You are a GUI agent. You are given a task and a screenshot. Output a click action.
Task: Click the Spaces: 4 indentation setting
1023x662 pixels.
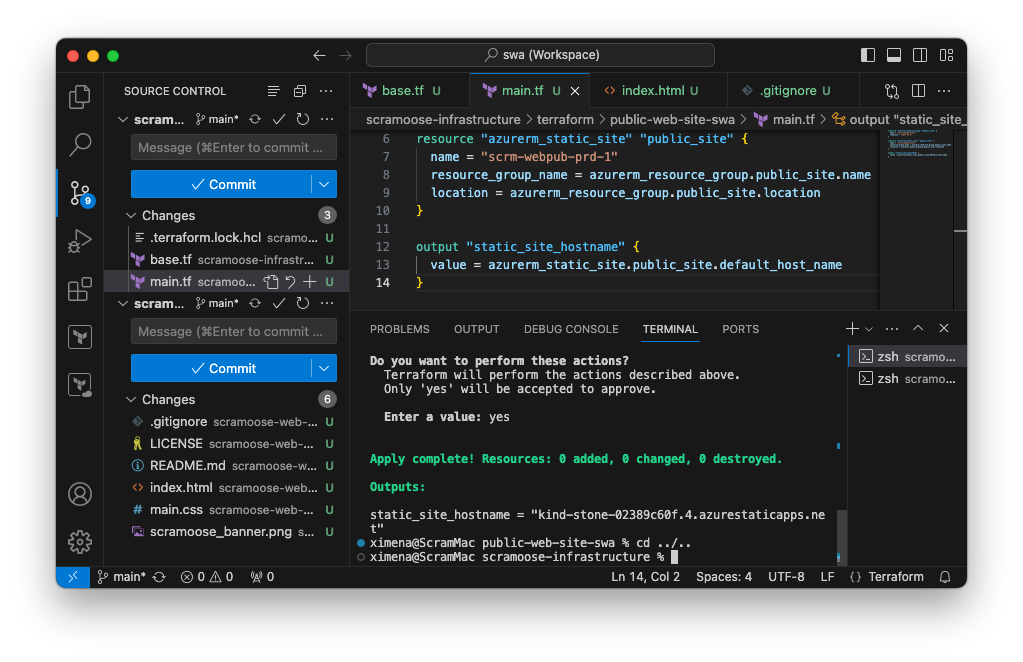tap(724, 577)
